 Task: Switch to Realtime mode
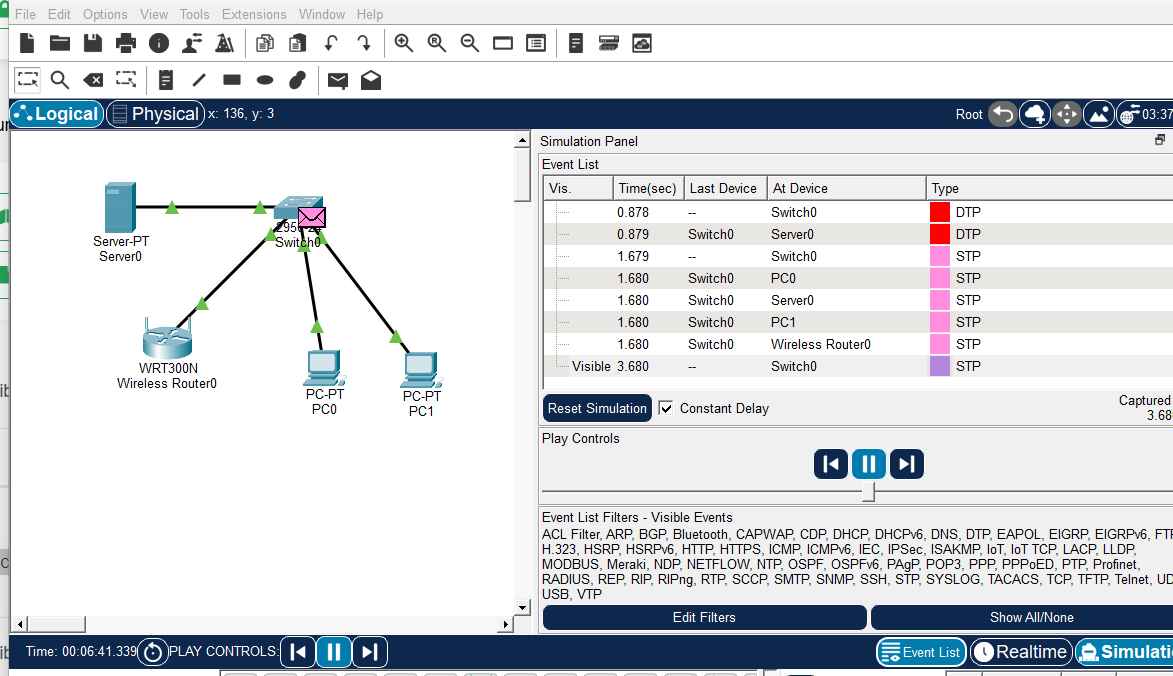(x=1021, y=652)
